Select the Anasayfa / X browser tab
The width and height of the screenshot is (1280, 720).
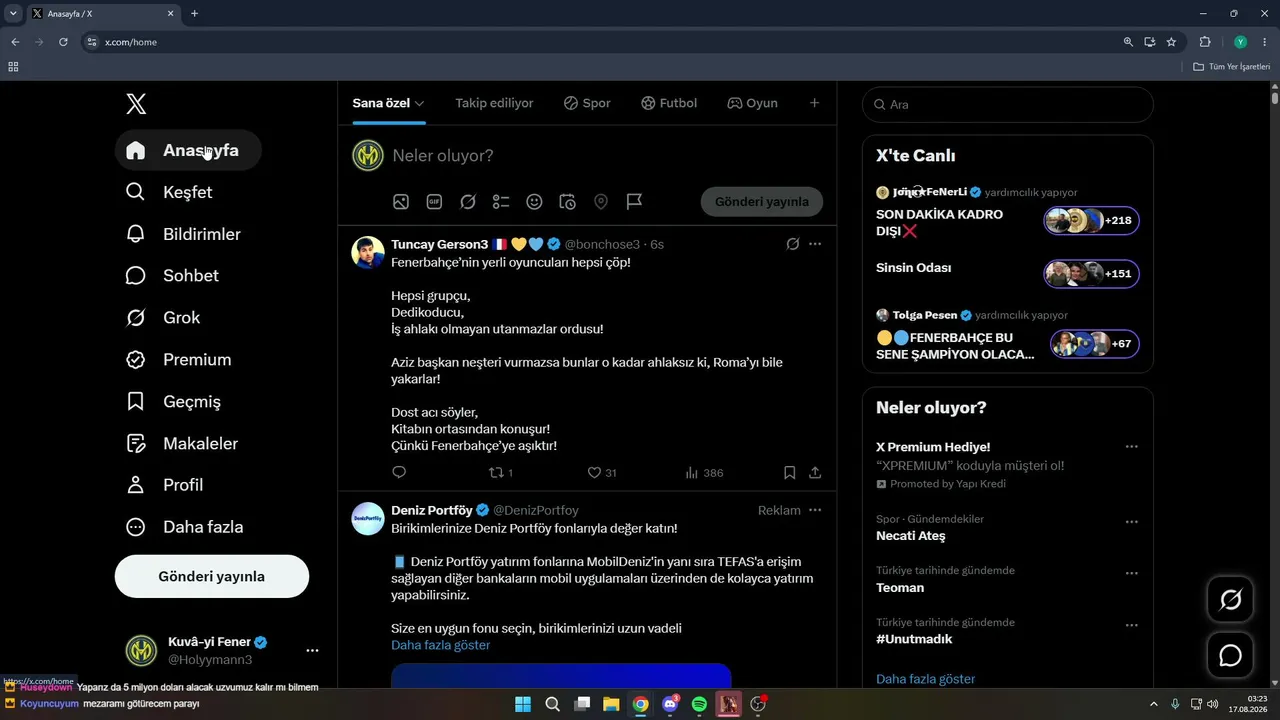(x=103, y=14)
